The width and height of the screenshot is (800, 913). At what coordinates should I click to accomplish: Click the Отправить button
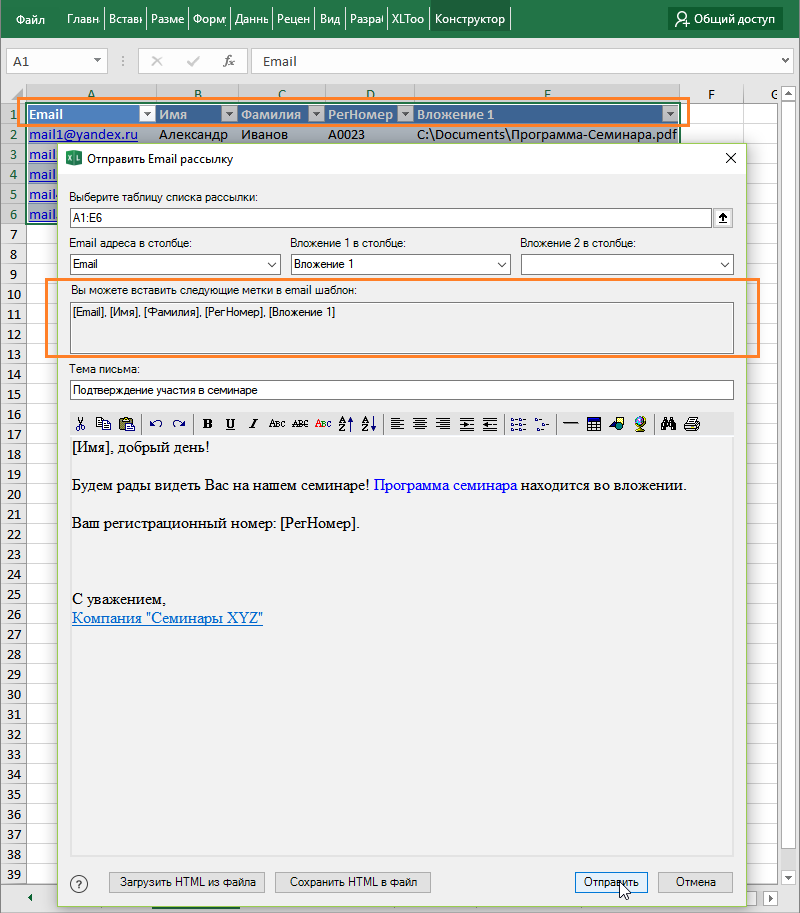[611, 882]
